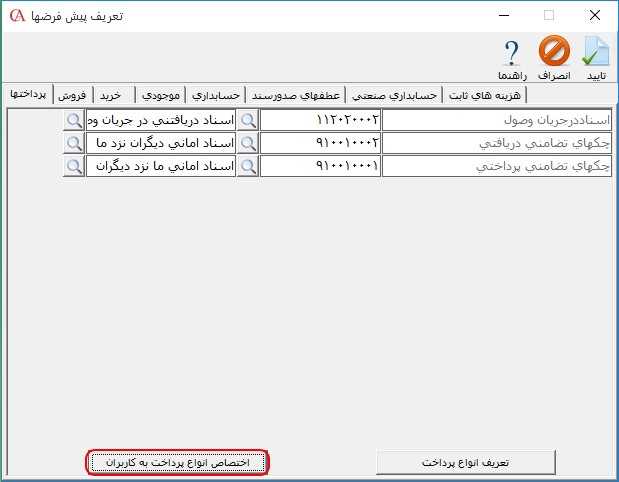The width and height of the screenshot is (619, 482).
Task: Click the تعریف انواع پرداخت button
Action: tap(465, 462)
